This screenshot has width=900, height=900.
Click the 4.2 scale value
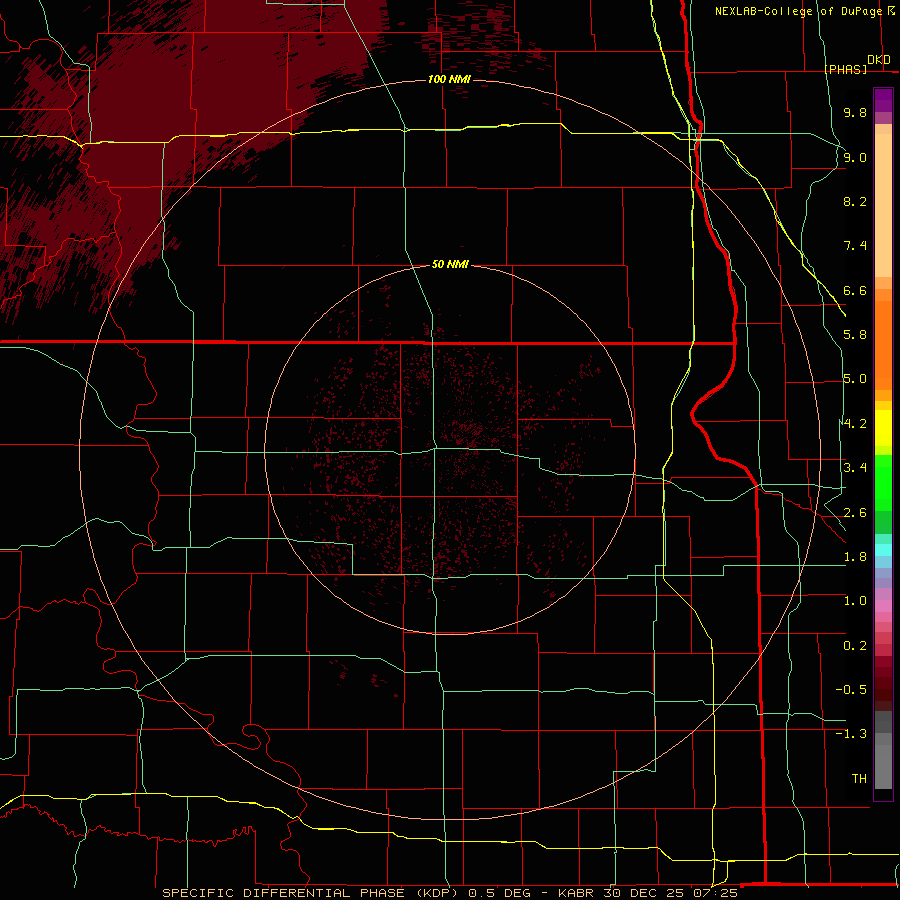click(855, 424)
